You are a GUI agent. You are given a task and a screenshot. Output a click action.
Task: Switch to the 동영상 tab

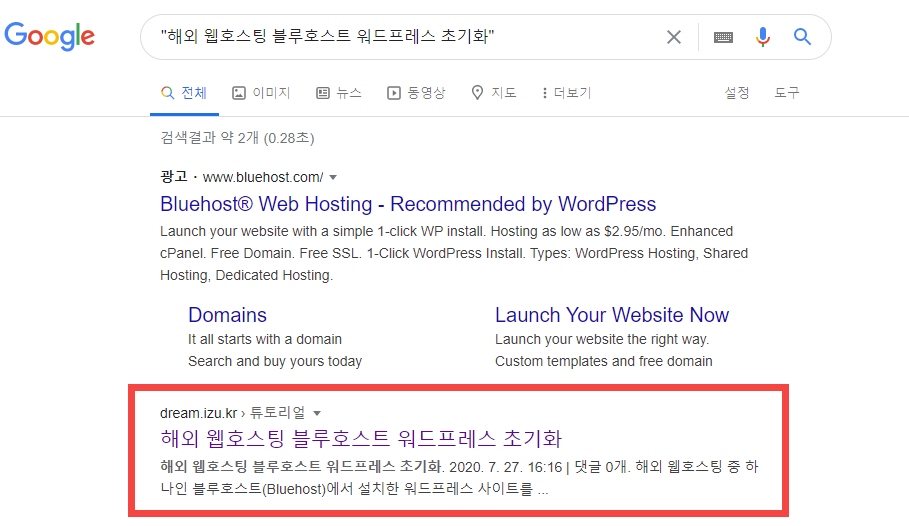pyautogui.click(x=416, y=93)
